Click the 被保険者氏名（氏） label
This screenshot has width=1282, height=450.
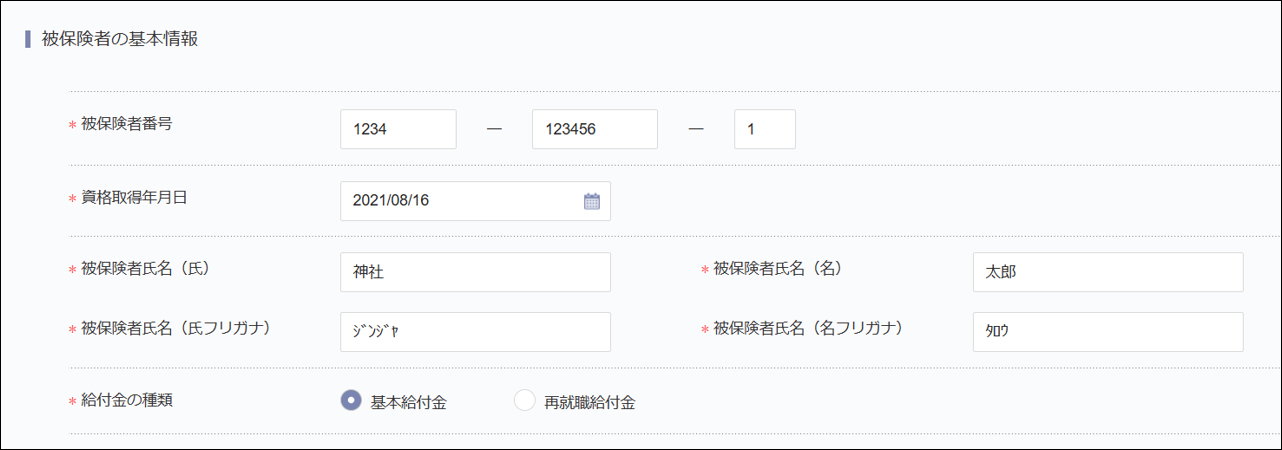(145, 268)
